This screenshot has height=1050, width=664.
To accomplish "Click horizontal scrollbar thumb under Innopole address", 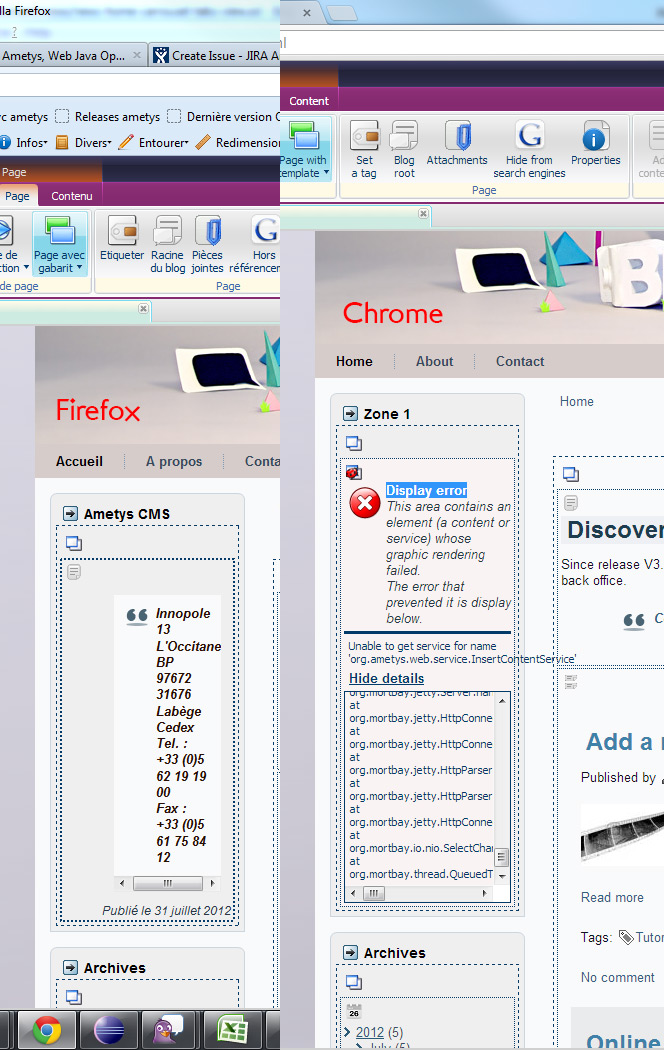I will 168,883.
